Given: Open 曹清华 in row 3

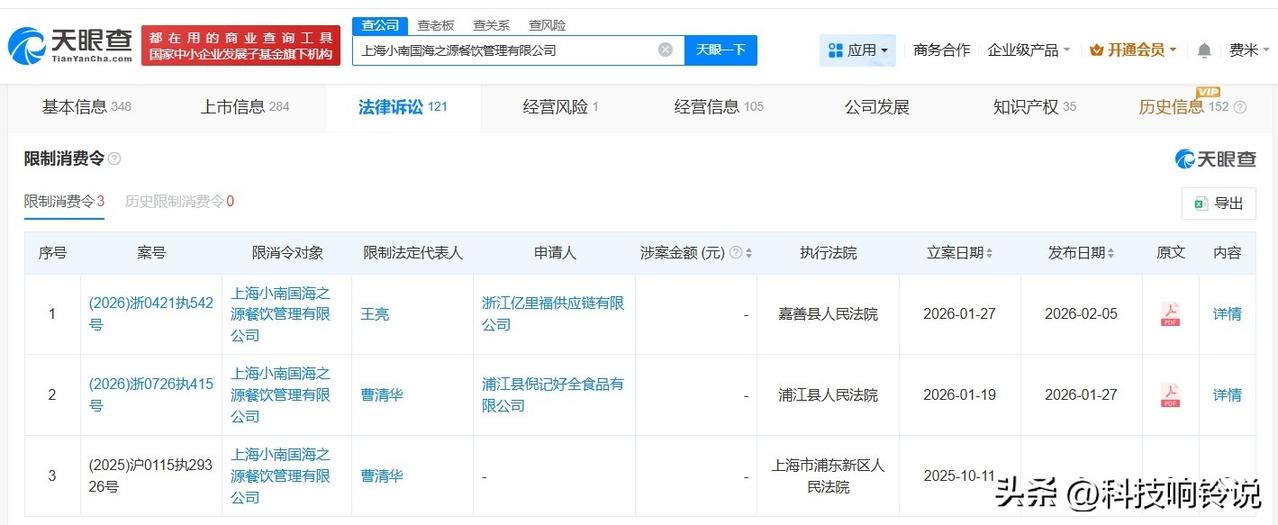Looking at the screenshot, I should [383, 476].
